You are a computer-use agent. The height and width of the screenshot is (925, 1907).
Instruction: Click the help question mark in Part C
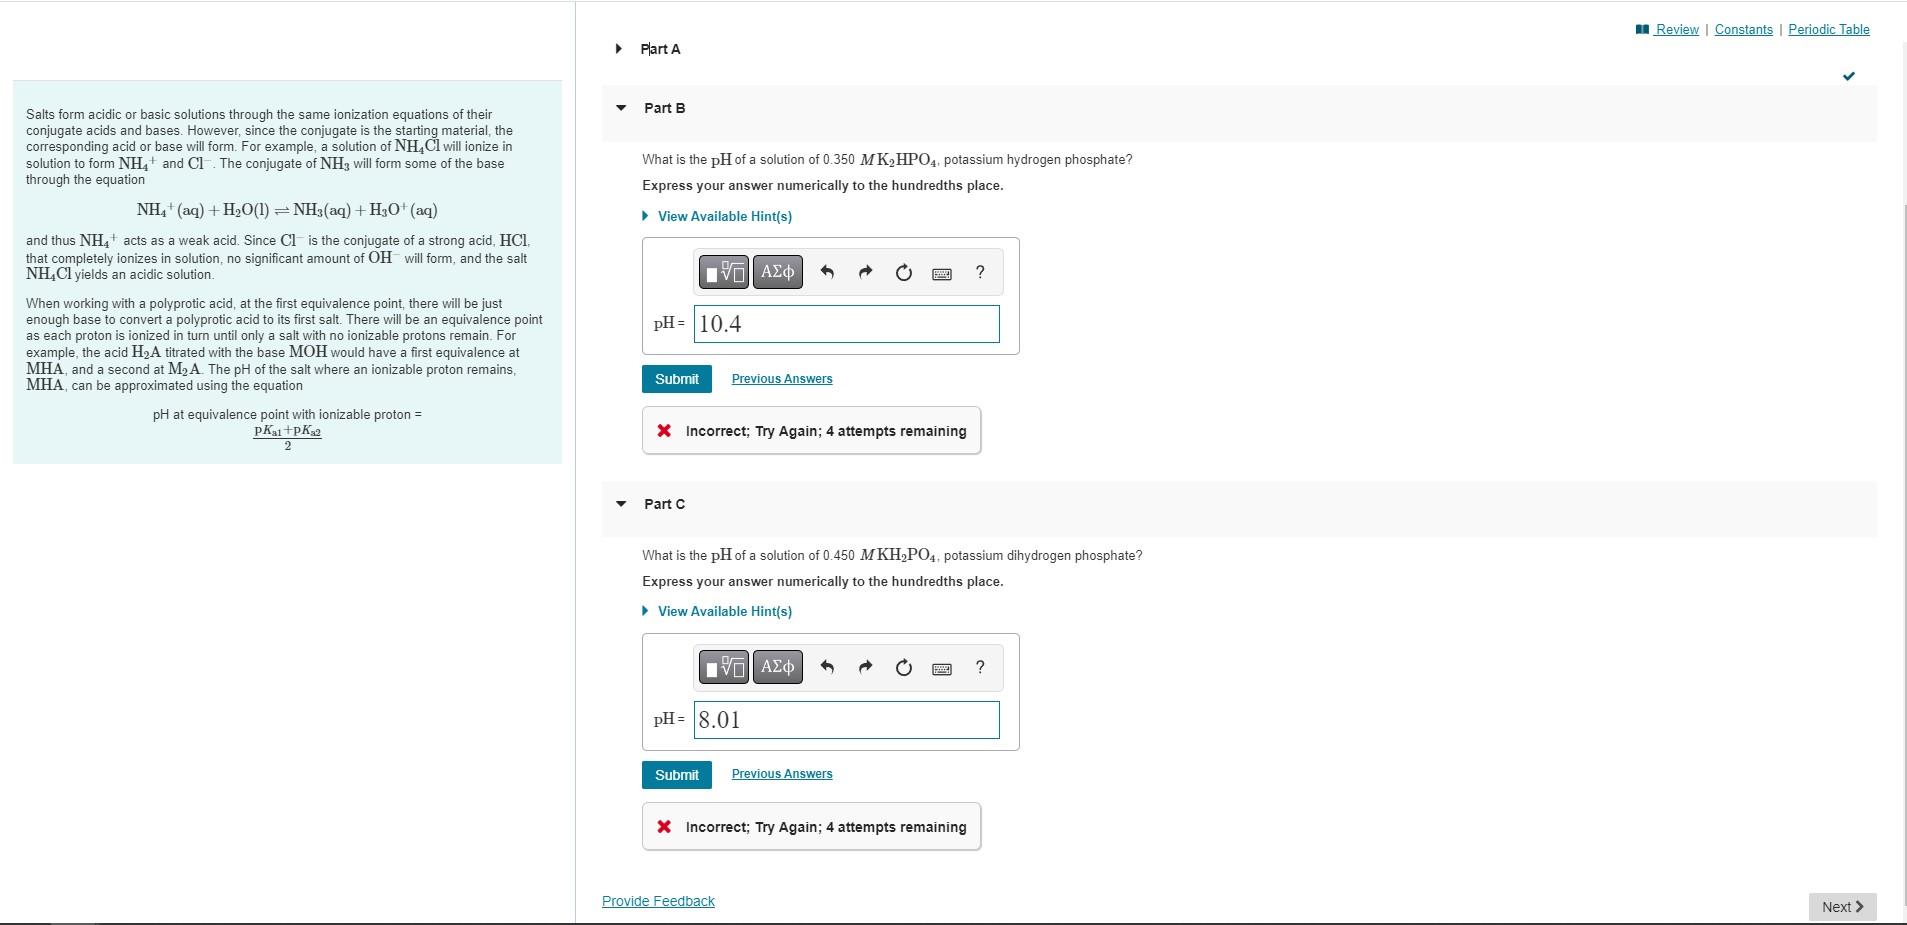coord(980,667)
